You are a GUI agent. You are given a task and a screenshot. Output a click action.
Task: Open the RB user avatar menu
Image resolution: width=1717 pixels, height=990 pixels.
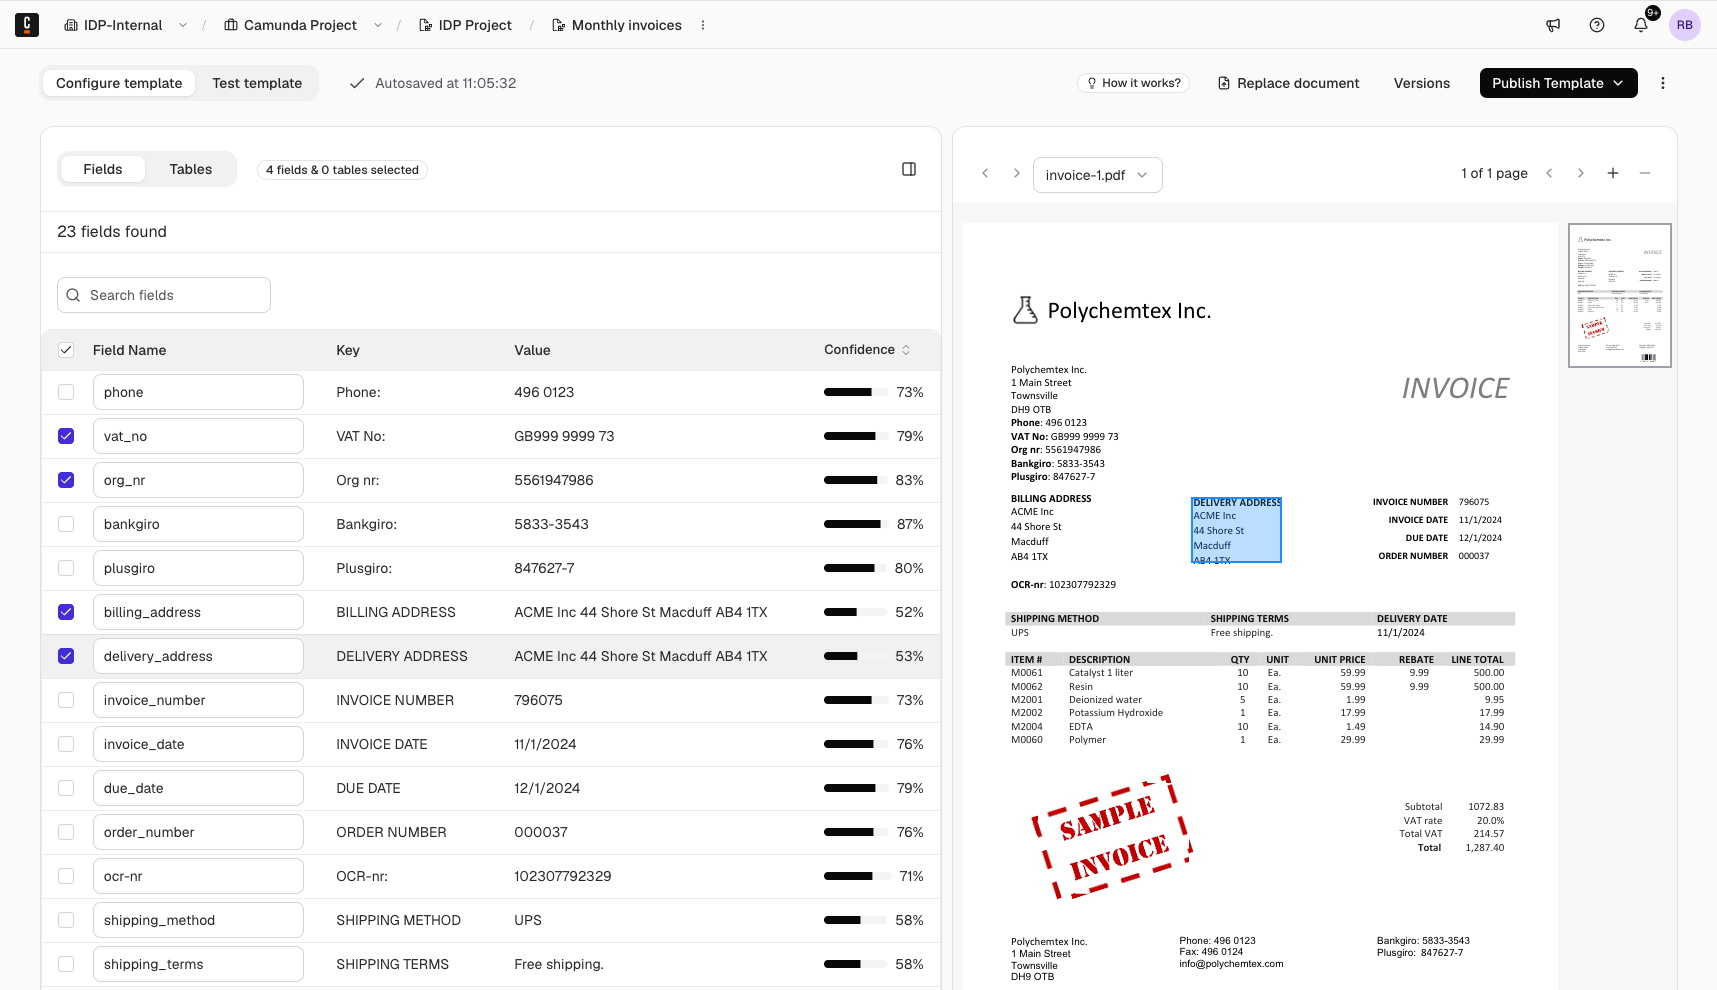coord(1685,25)
